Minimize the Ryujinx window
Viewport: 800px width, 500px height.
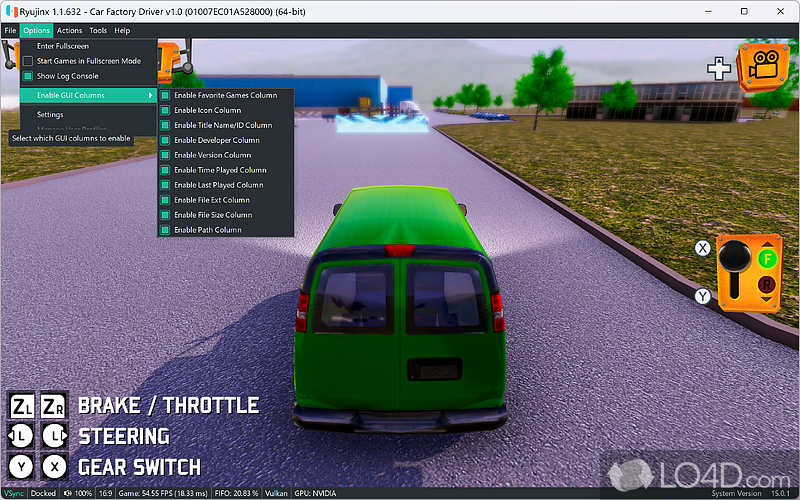[x=708, y=11]
